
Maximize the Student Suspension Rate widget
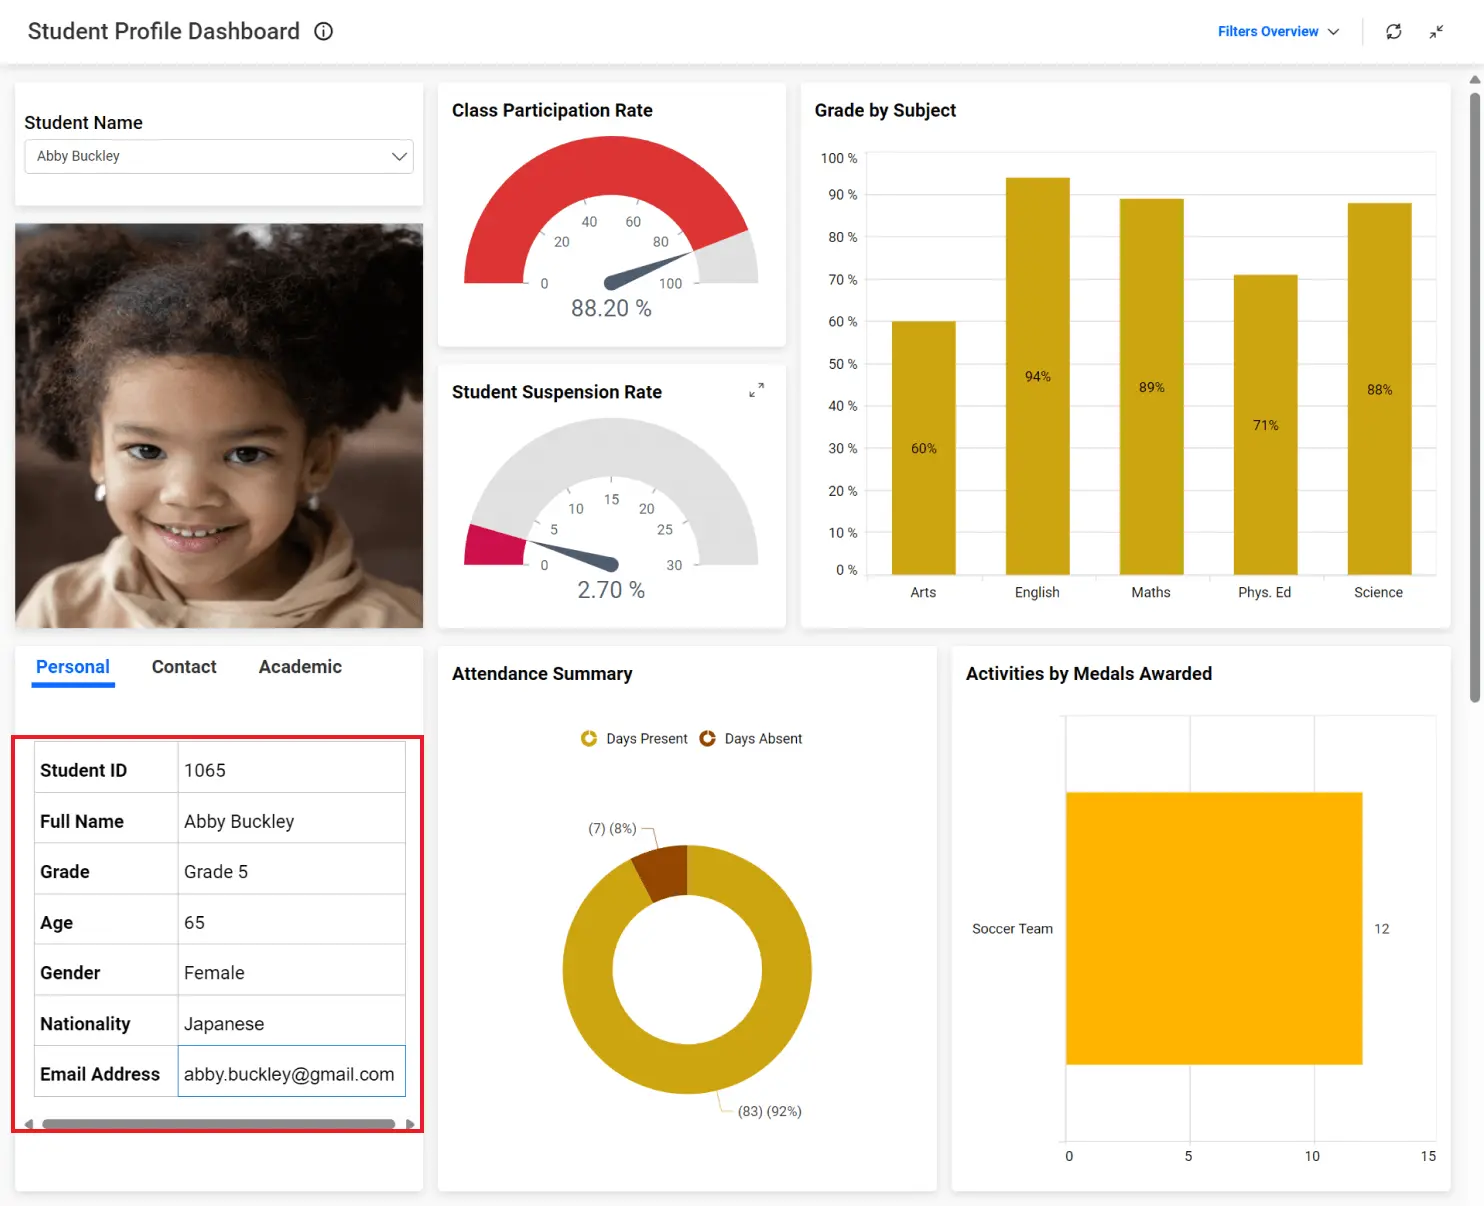(756, 390)
